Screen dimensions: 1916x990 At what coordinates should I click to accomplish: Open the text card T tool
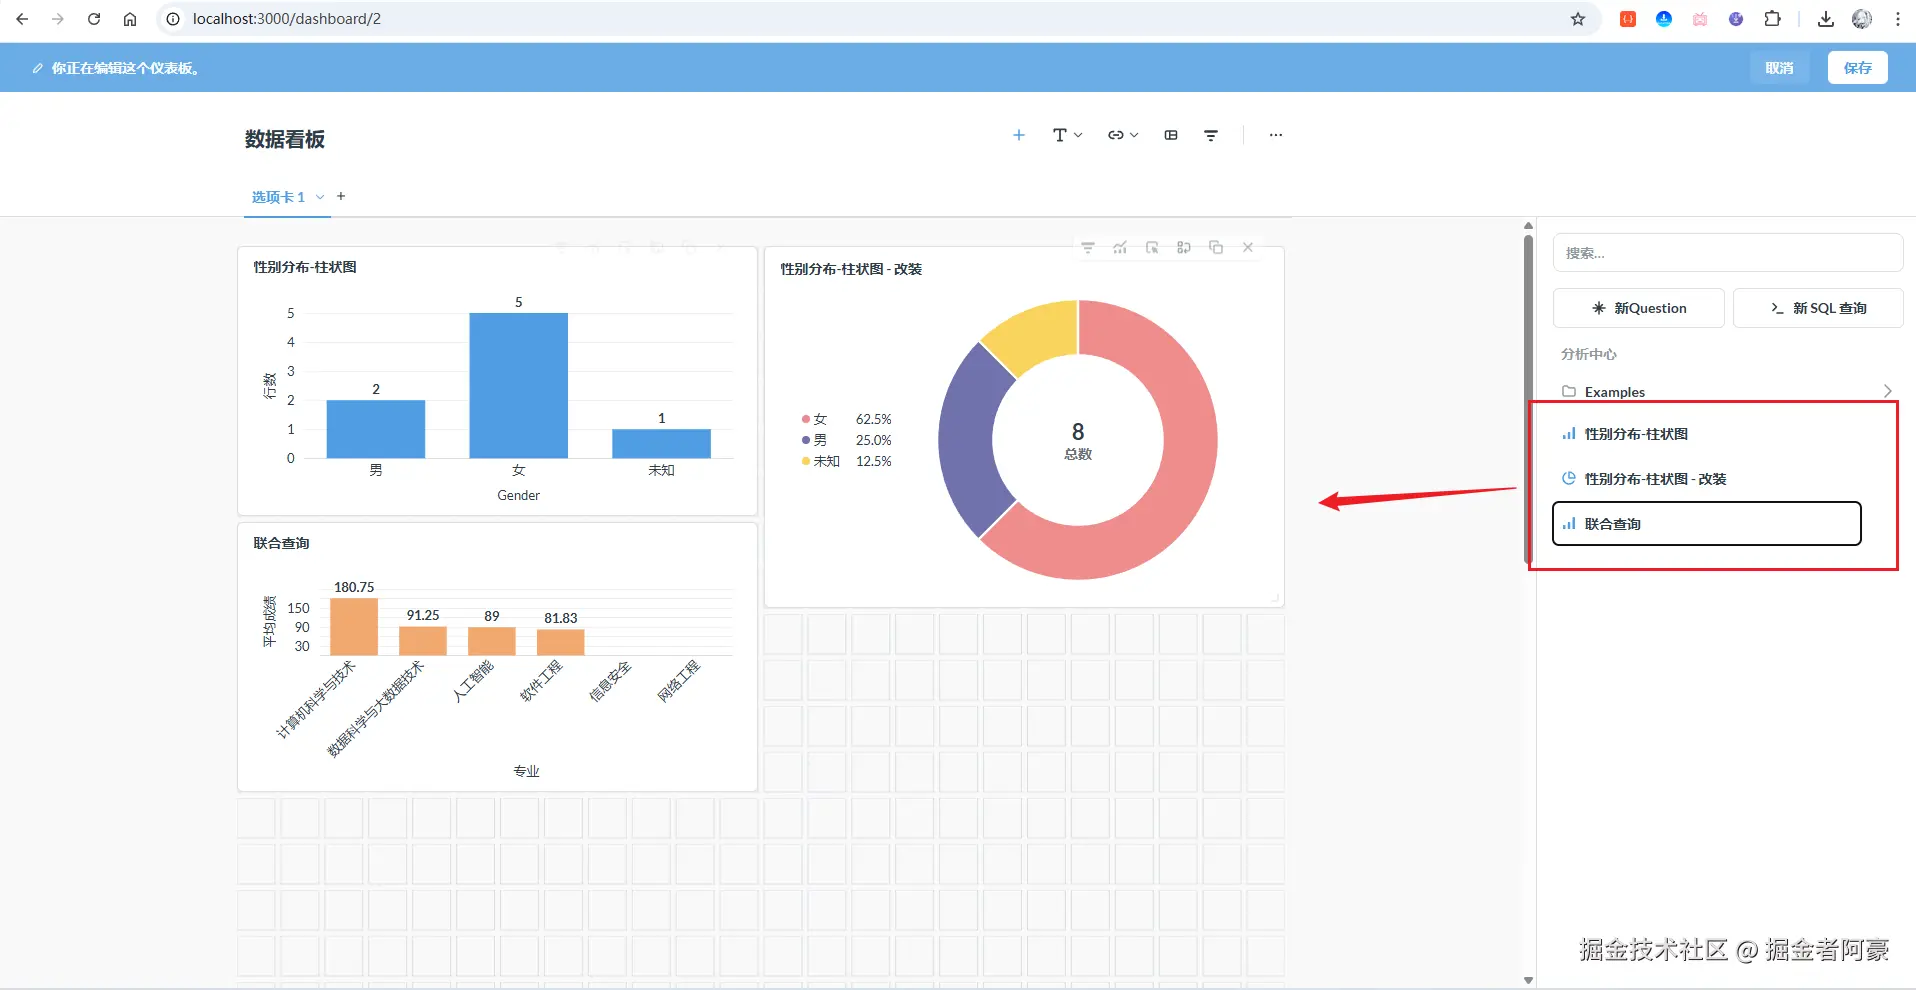(1059, 135)
